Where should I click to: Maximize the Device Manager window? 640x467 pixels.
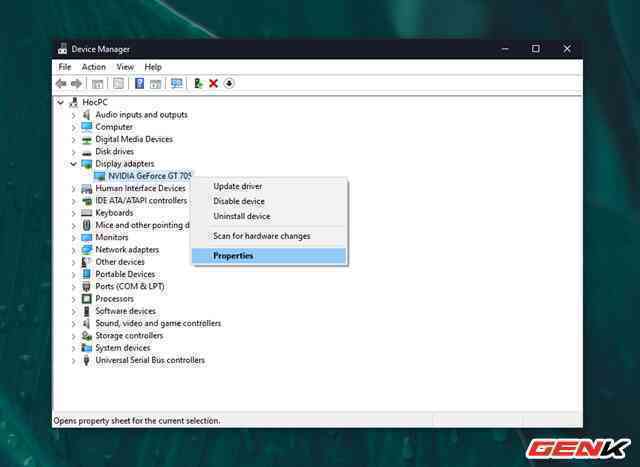[536, 49]
